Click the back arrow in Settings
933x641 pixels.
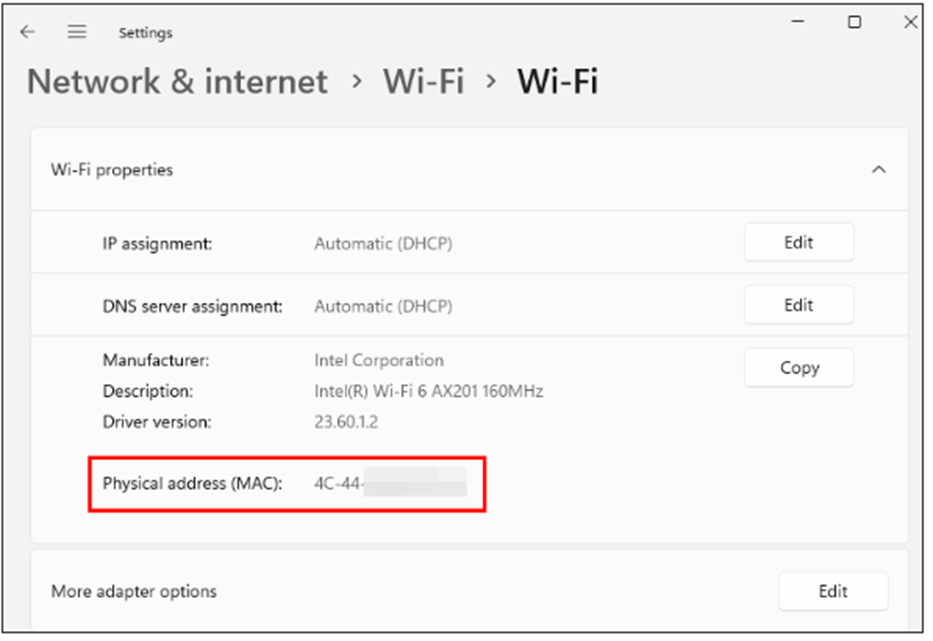pyautogui.click(x=27, y=32)
